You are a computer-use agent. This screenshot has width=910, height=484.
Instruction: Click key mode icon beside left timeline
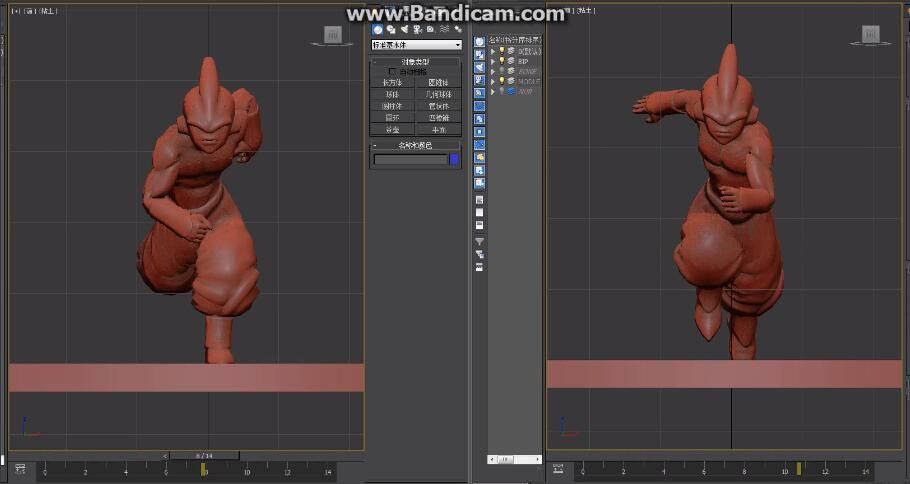pyautogui.click(x=20, y=468)
